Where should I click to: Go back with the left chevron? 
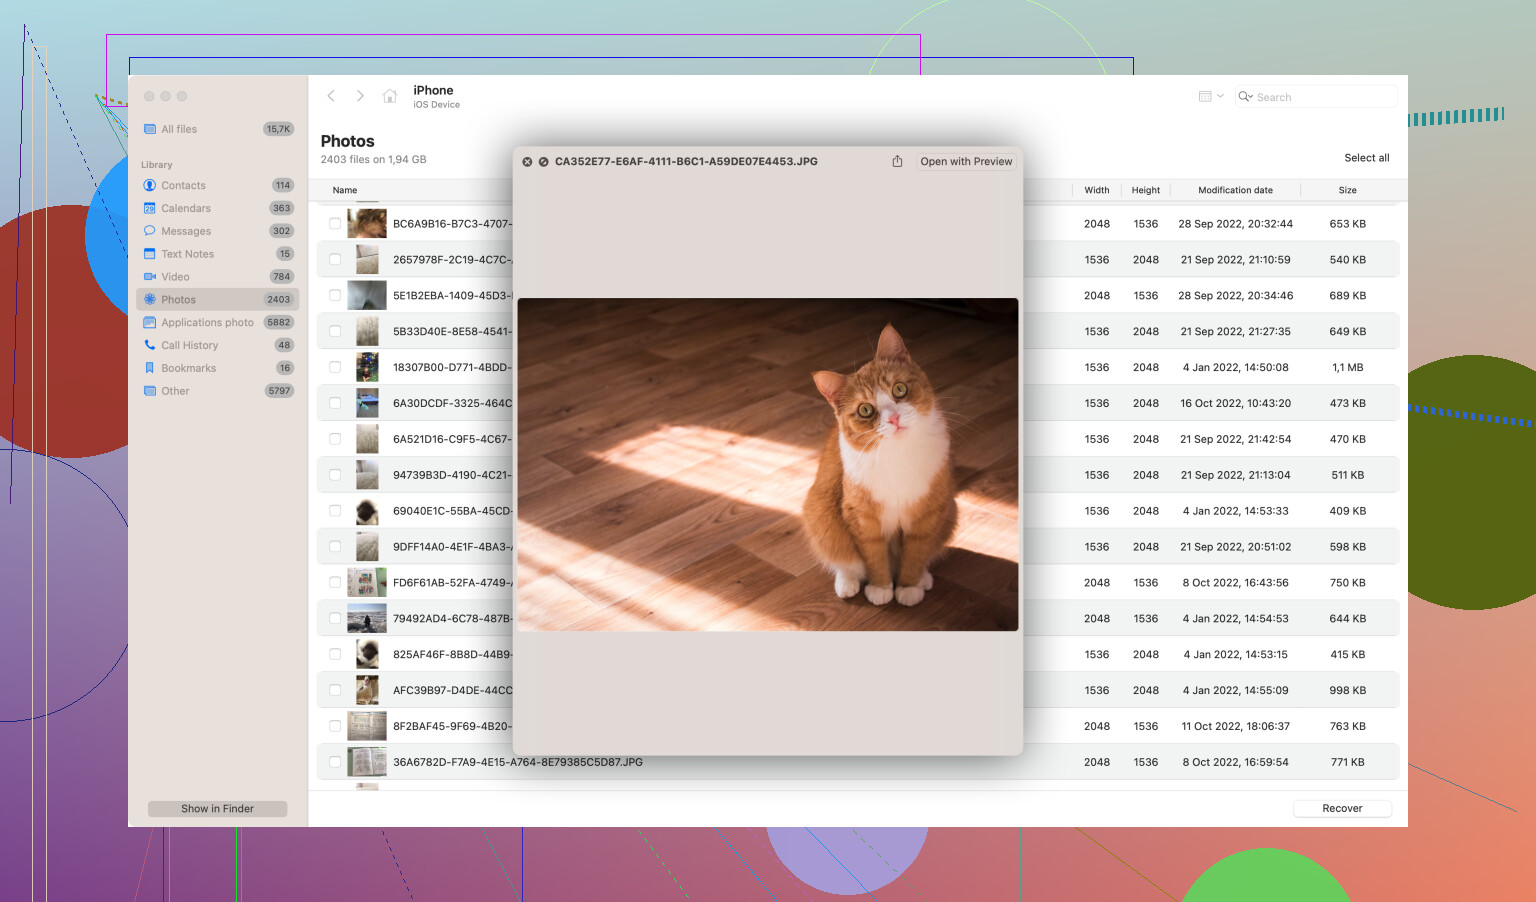point(331,96)
